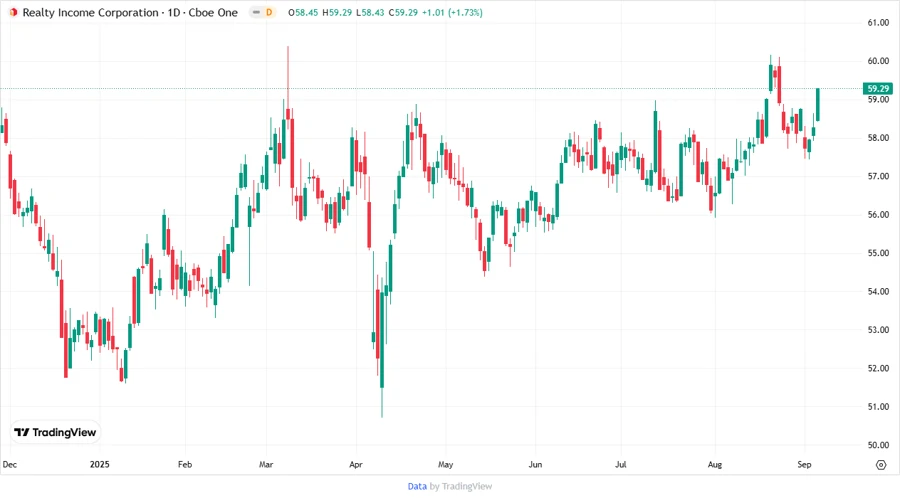The image size is (900, 498).
Task: Click the 53.00 price axis label
Action: [878, 330]
